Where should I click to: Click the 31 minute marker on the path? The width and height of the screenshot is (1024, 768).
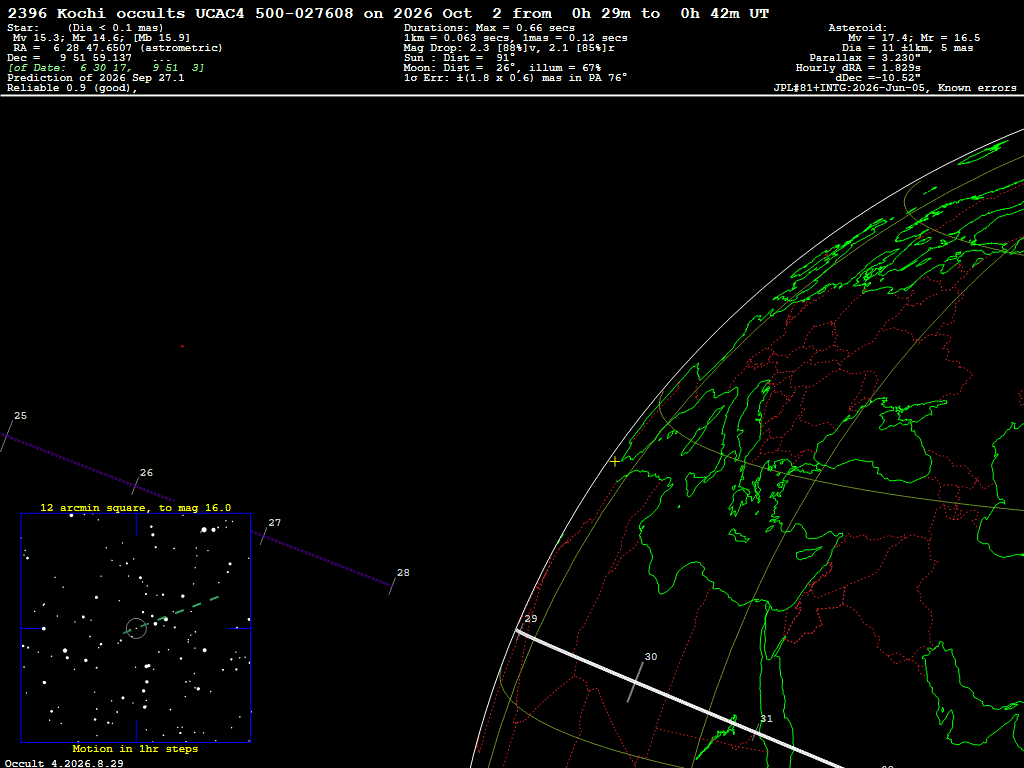coord(766,718)
